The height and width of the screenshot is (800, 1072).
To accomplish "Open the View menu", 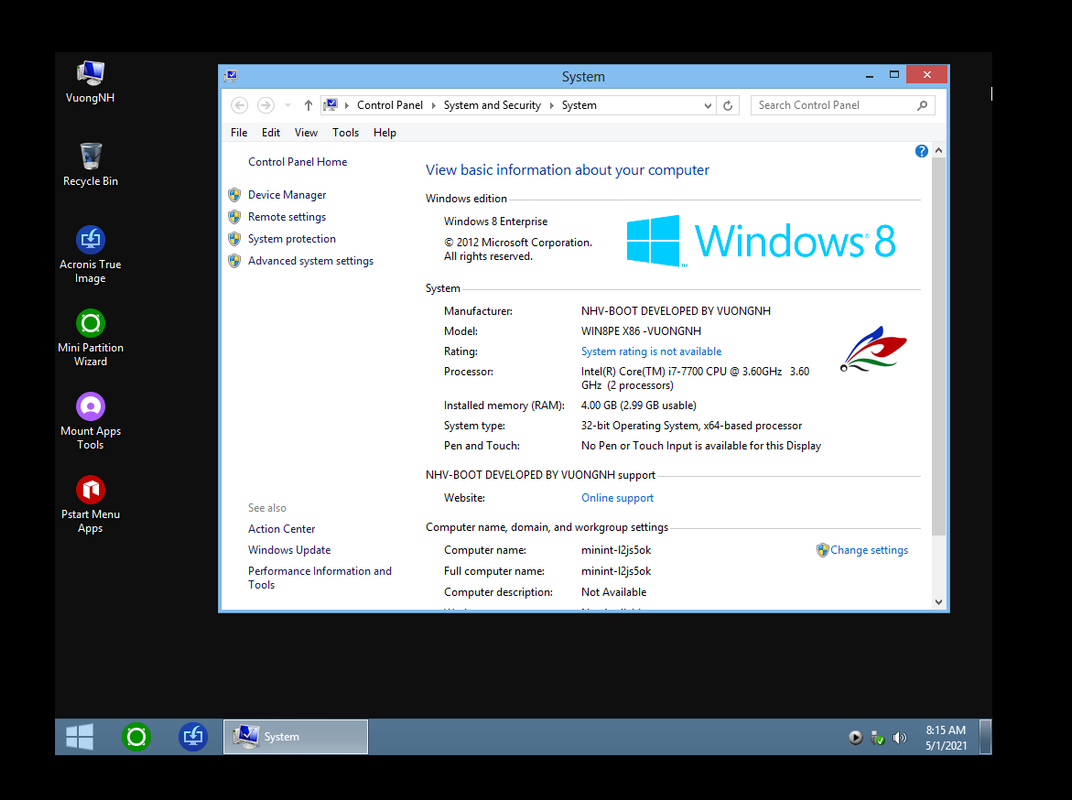I will point(306,133).
